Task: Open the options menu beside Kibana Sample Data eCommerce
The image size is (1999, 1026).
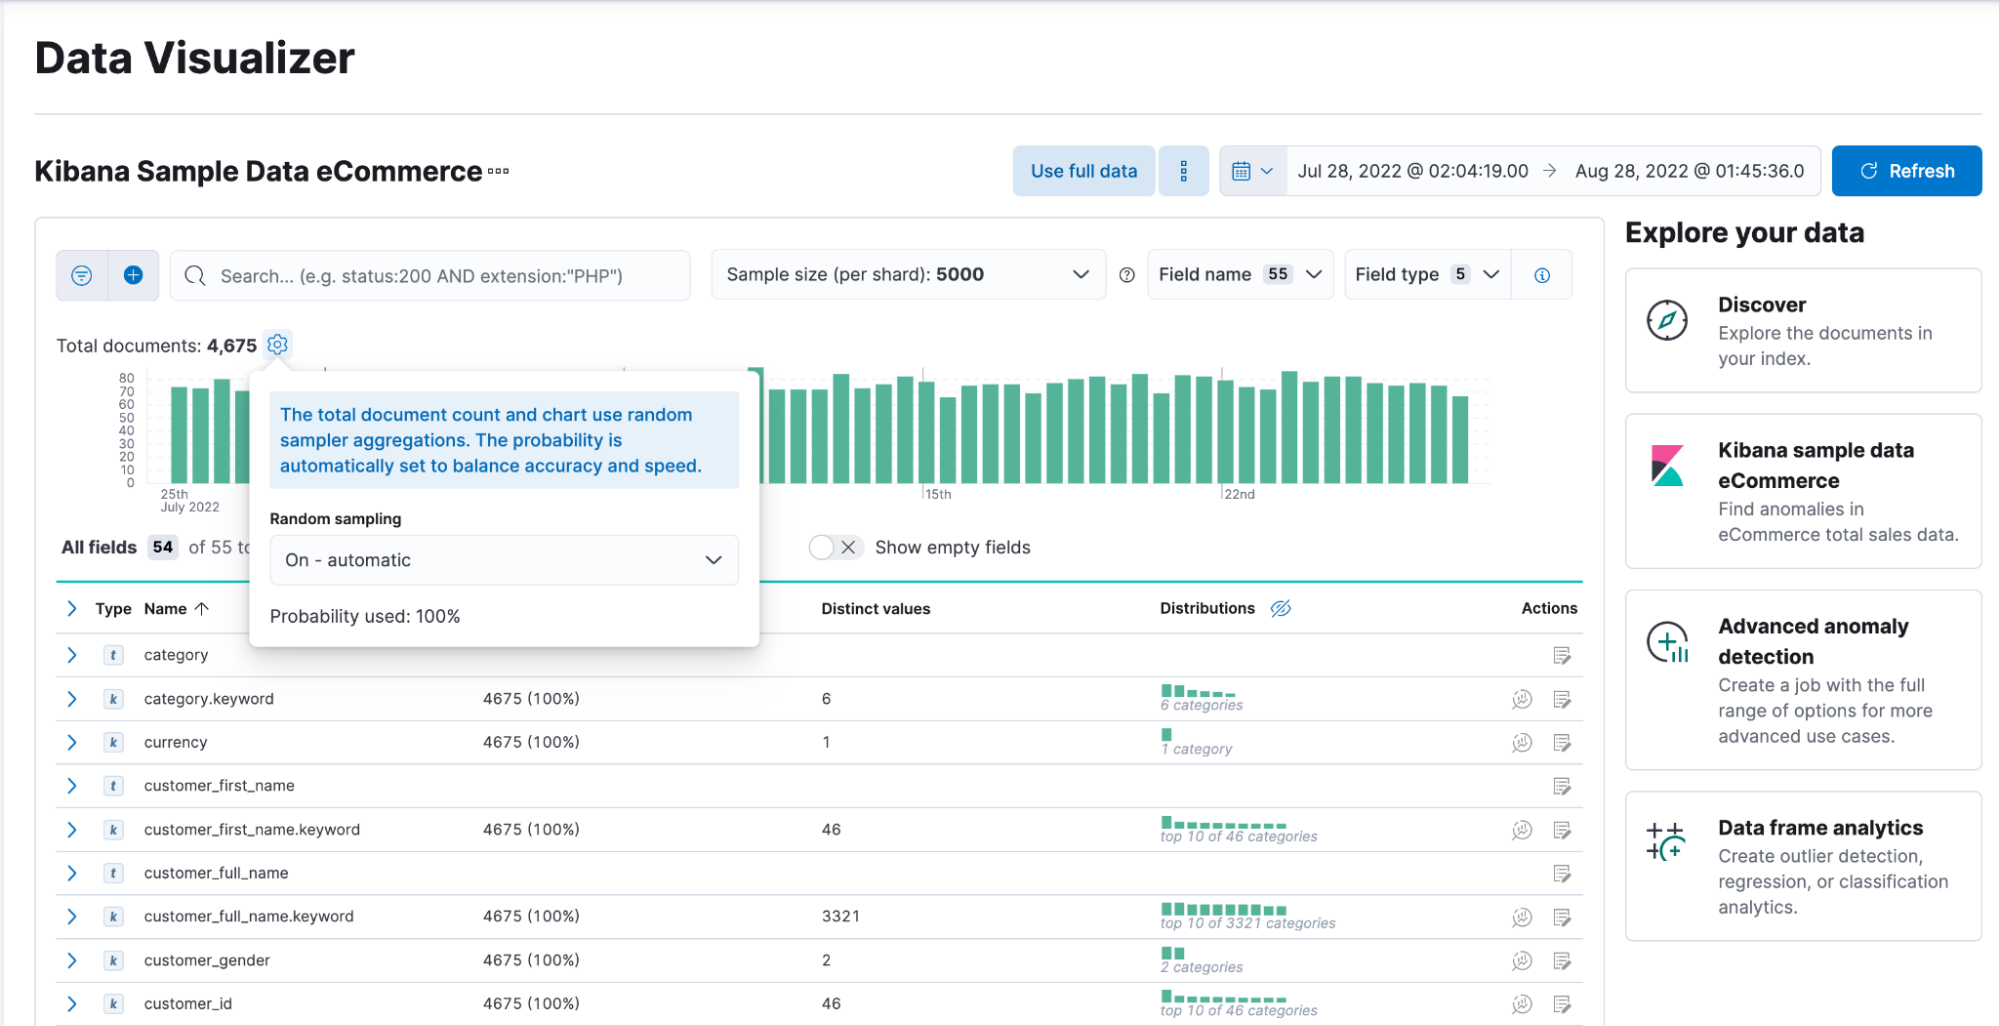Action: 498,172
